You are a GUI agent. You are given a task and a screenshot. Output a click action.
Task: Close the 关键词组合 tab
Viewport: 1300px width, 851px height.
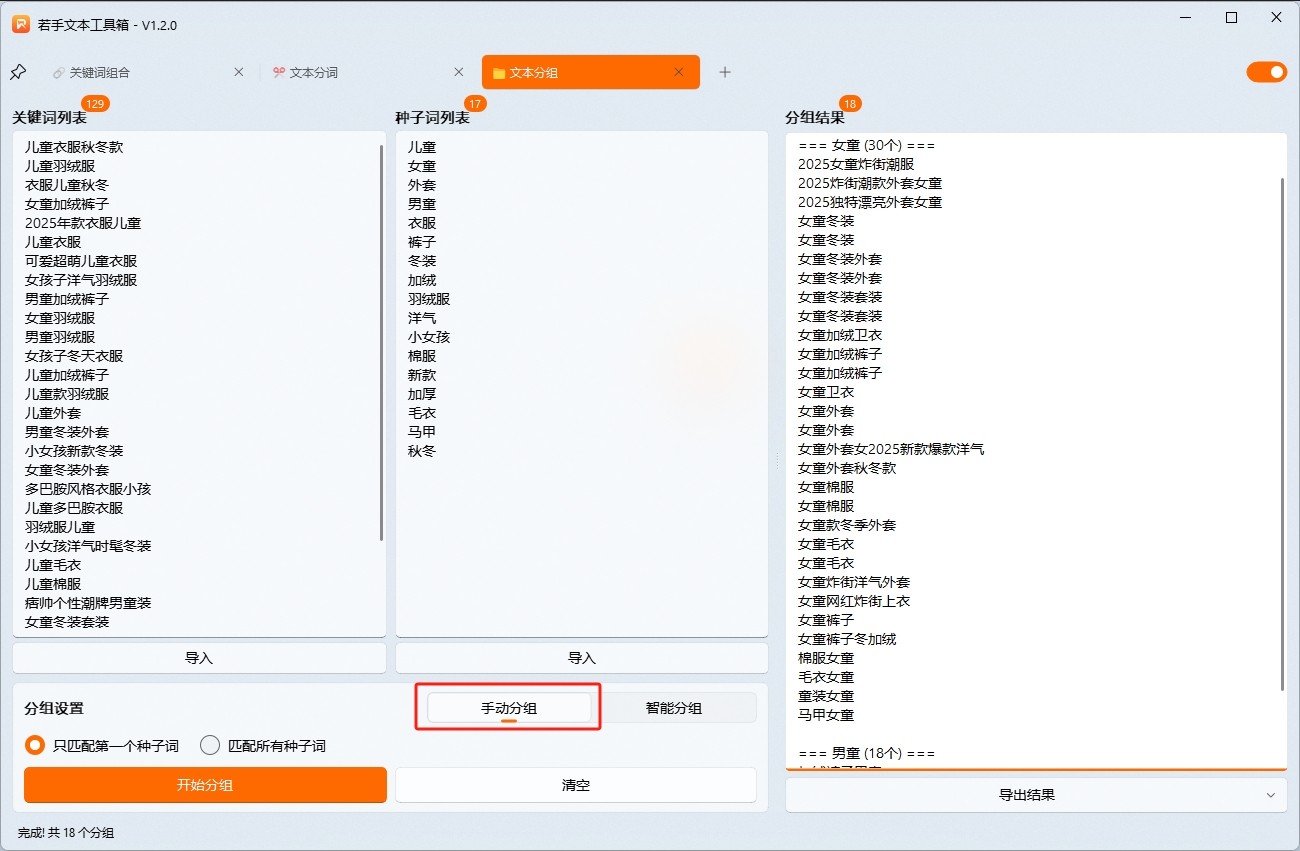click(x=237, y=72)
